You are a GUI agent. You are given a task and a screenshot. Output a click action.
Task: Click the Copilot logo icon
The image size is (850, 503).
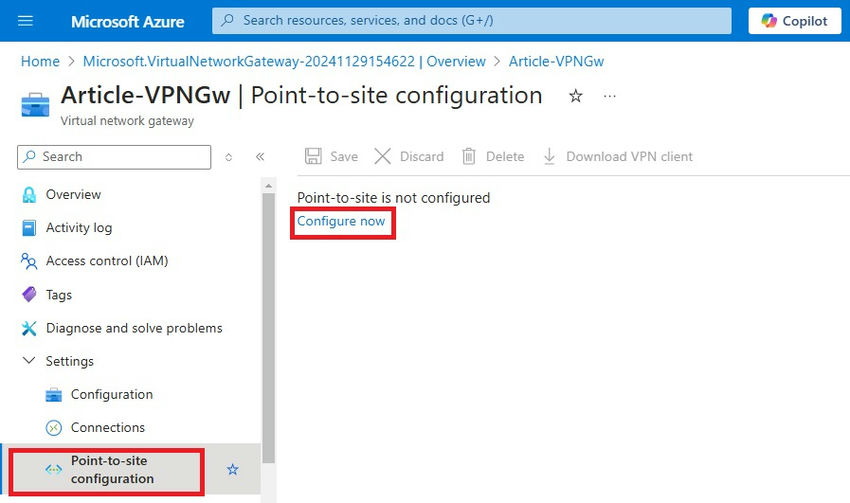(769, 21)
